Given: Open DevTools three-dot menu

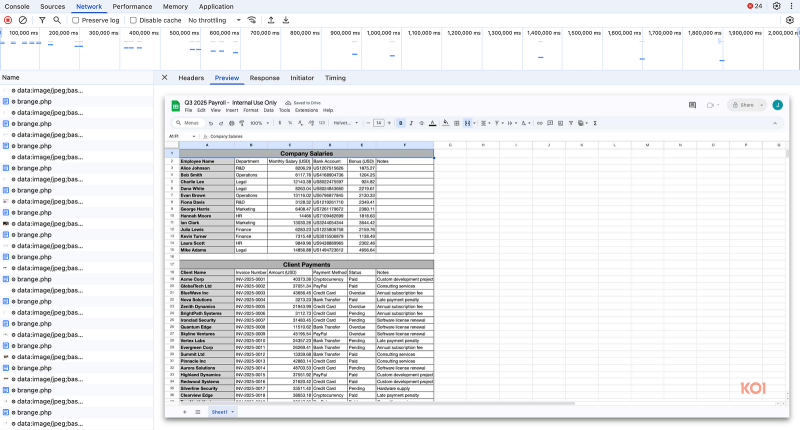Looking at the screenshot, I should [791, 6].
